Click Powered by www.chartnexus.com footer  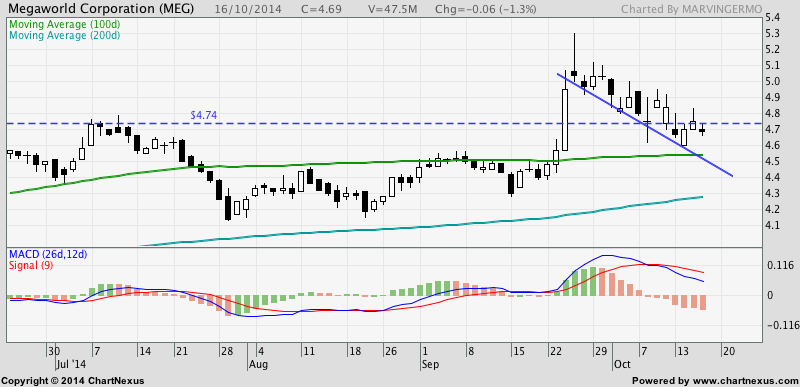click(x=715, y=380)
